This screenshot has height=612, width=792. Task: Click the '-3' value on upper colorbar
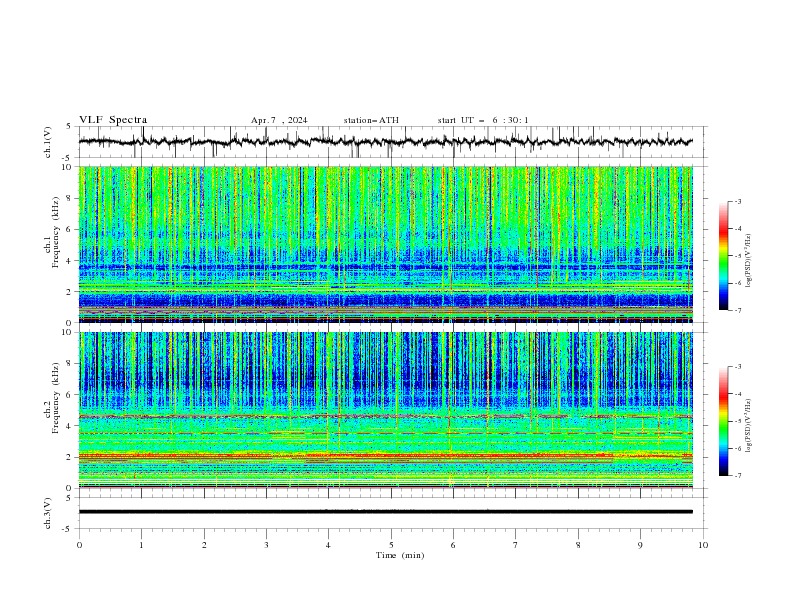[x=738, y=201]
